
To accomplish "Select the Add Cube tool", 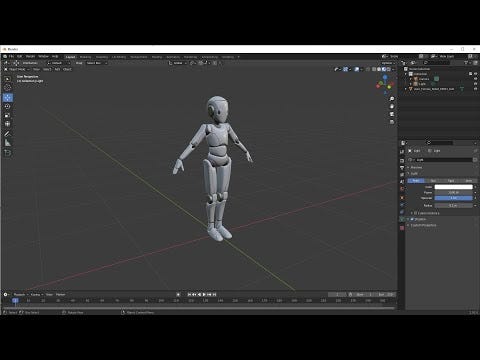I will click(x=8, y=153).
